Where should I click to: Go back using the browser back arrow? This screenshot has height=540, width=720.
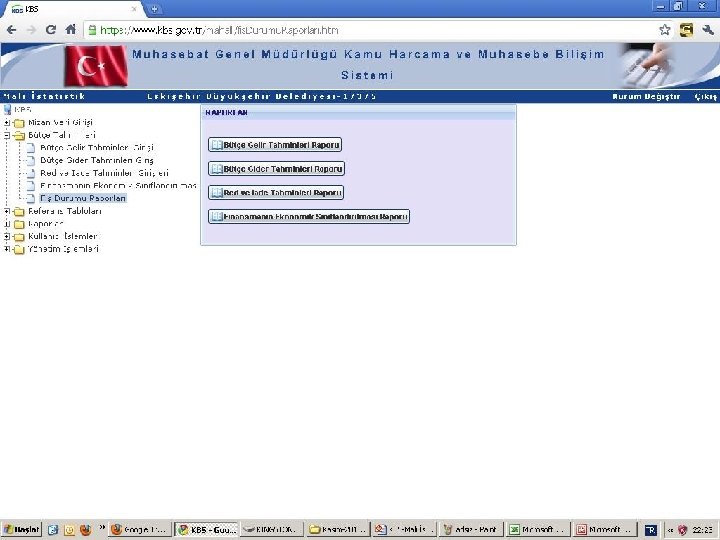pos(11,30)
